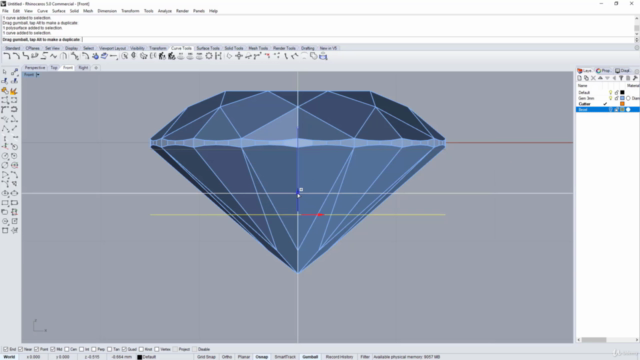Enable the Knot osnap checkbox
640x360 pixels.
(141, 349)
